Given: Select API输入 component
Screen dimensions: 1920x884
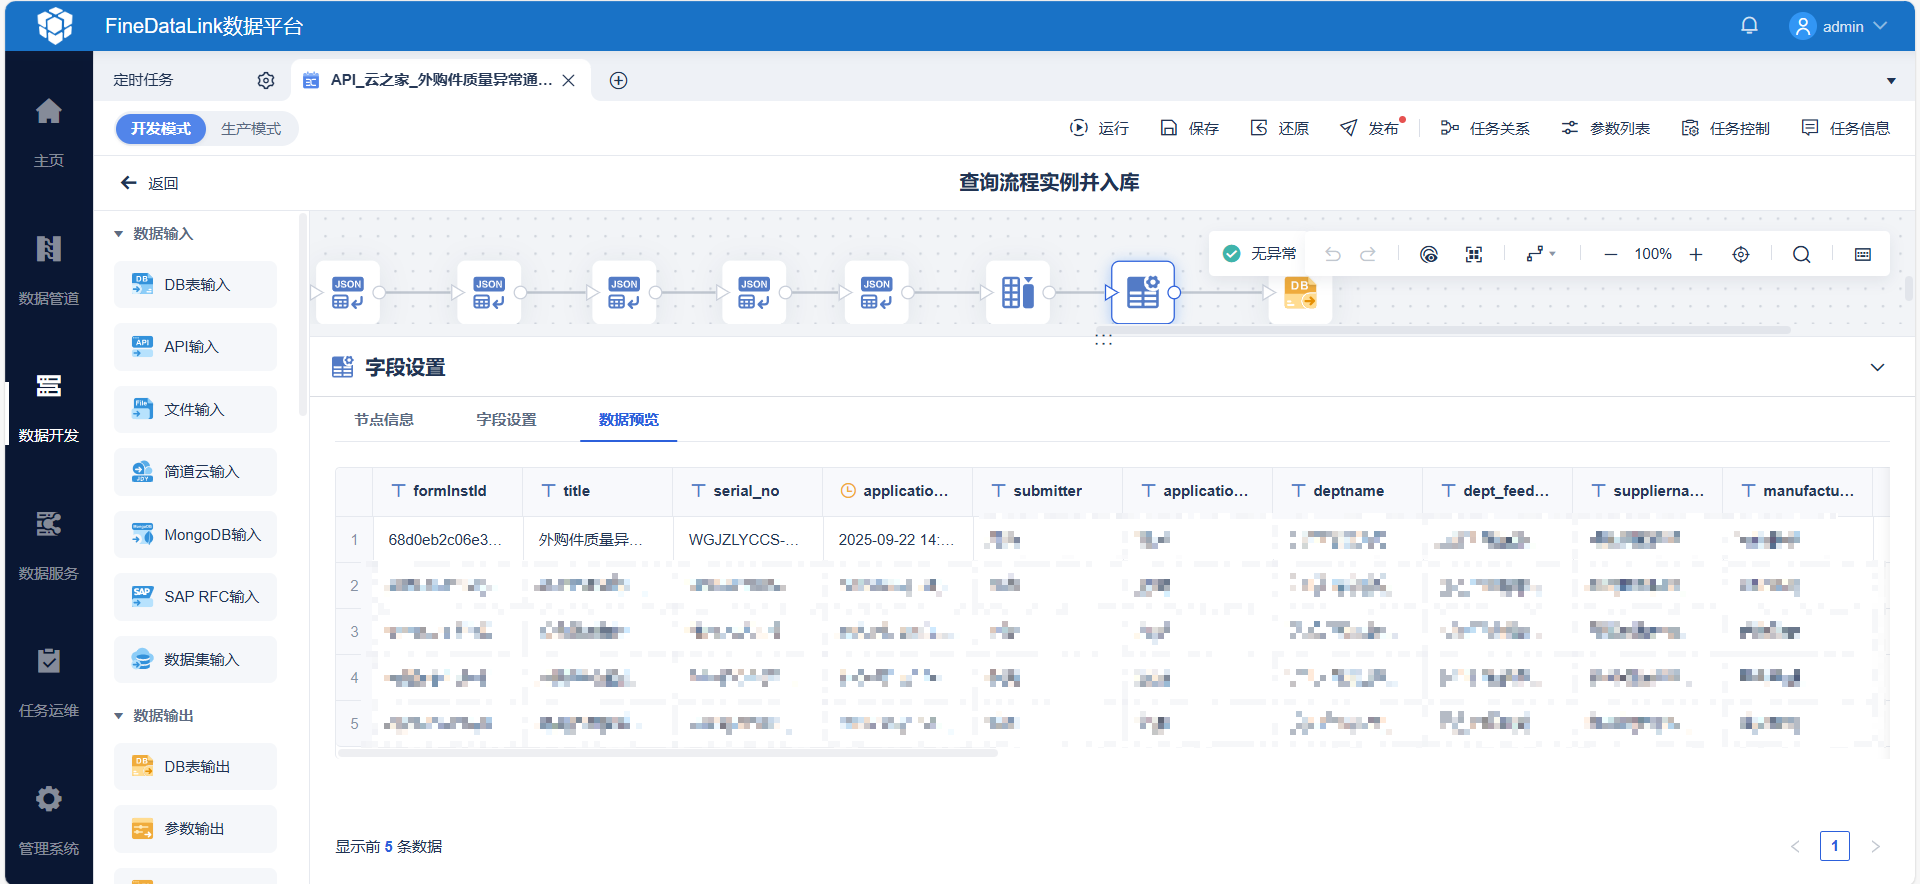Looking at the screenshot, I should pyautogui.click(x=195, y=347).
